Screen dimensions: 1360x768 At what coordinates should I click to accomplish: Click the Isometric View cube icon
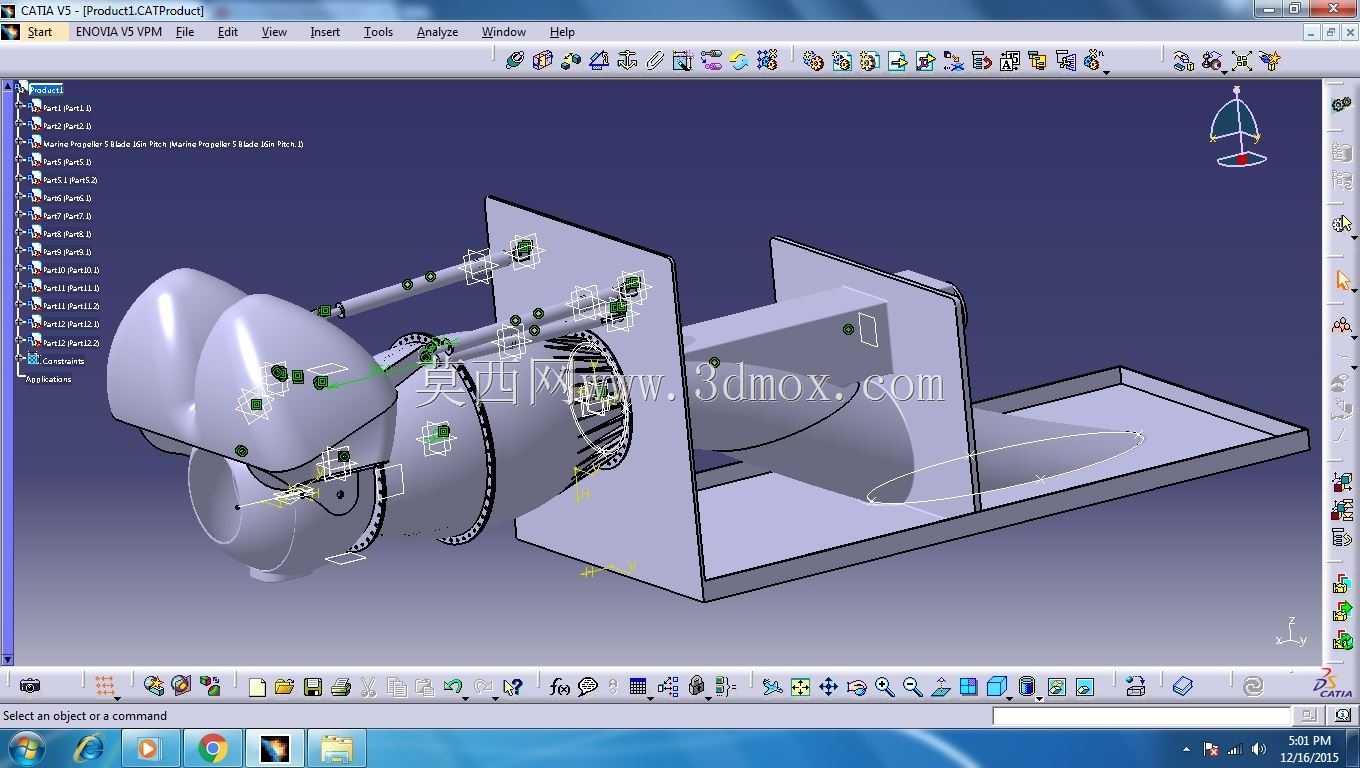(x=996, y=687)
